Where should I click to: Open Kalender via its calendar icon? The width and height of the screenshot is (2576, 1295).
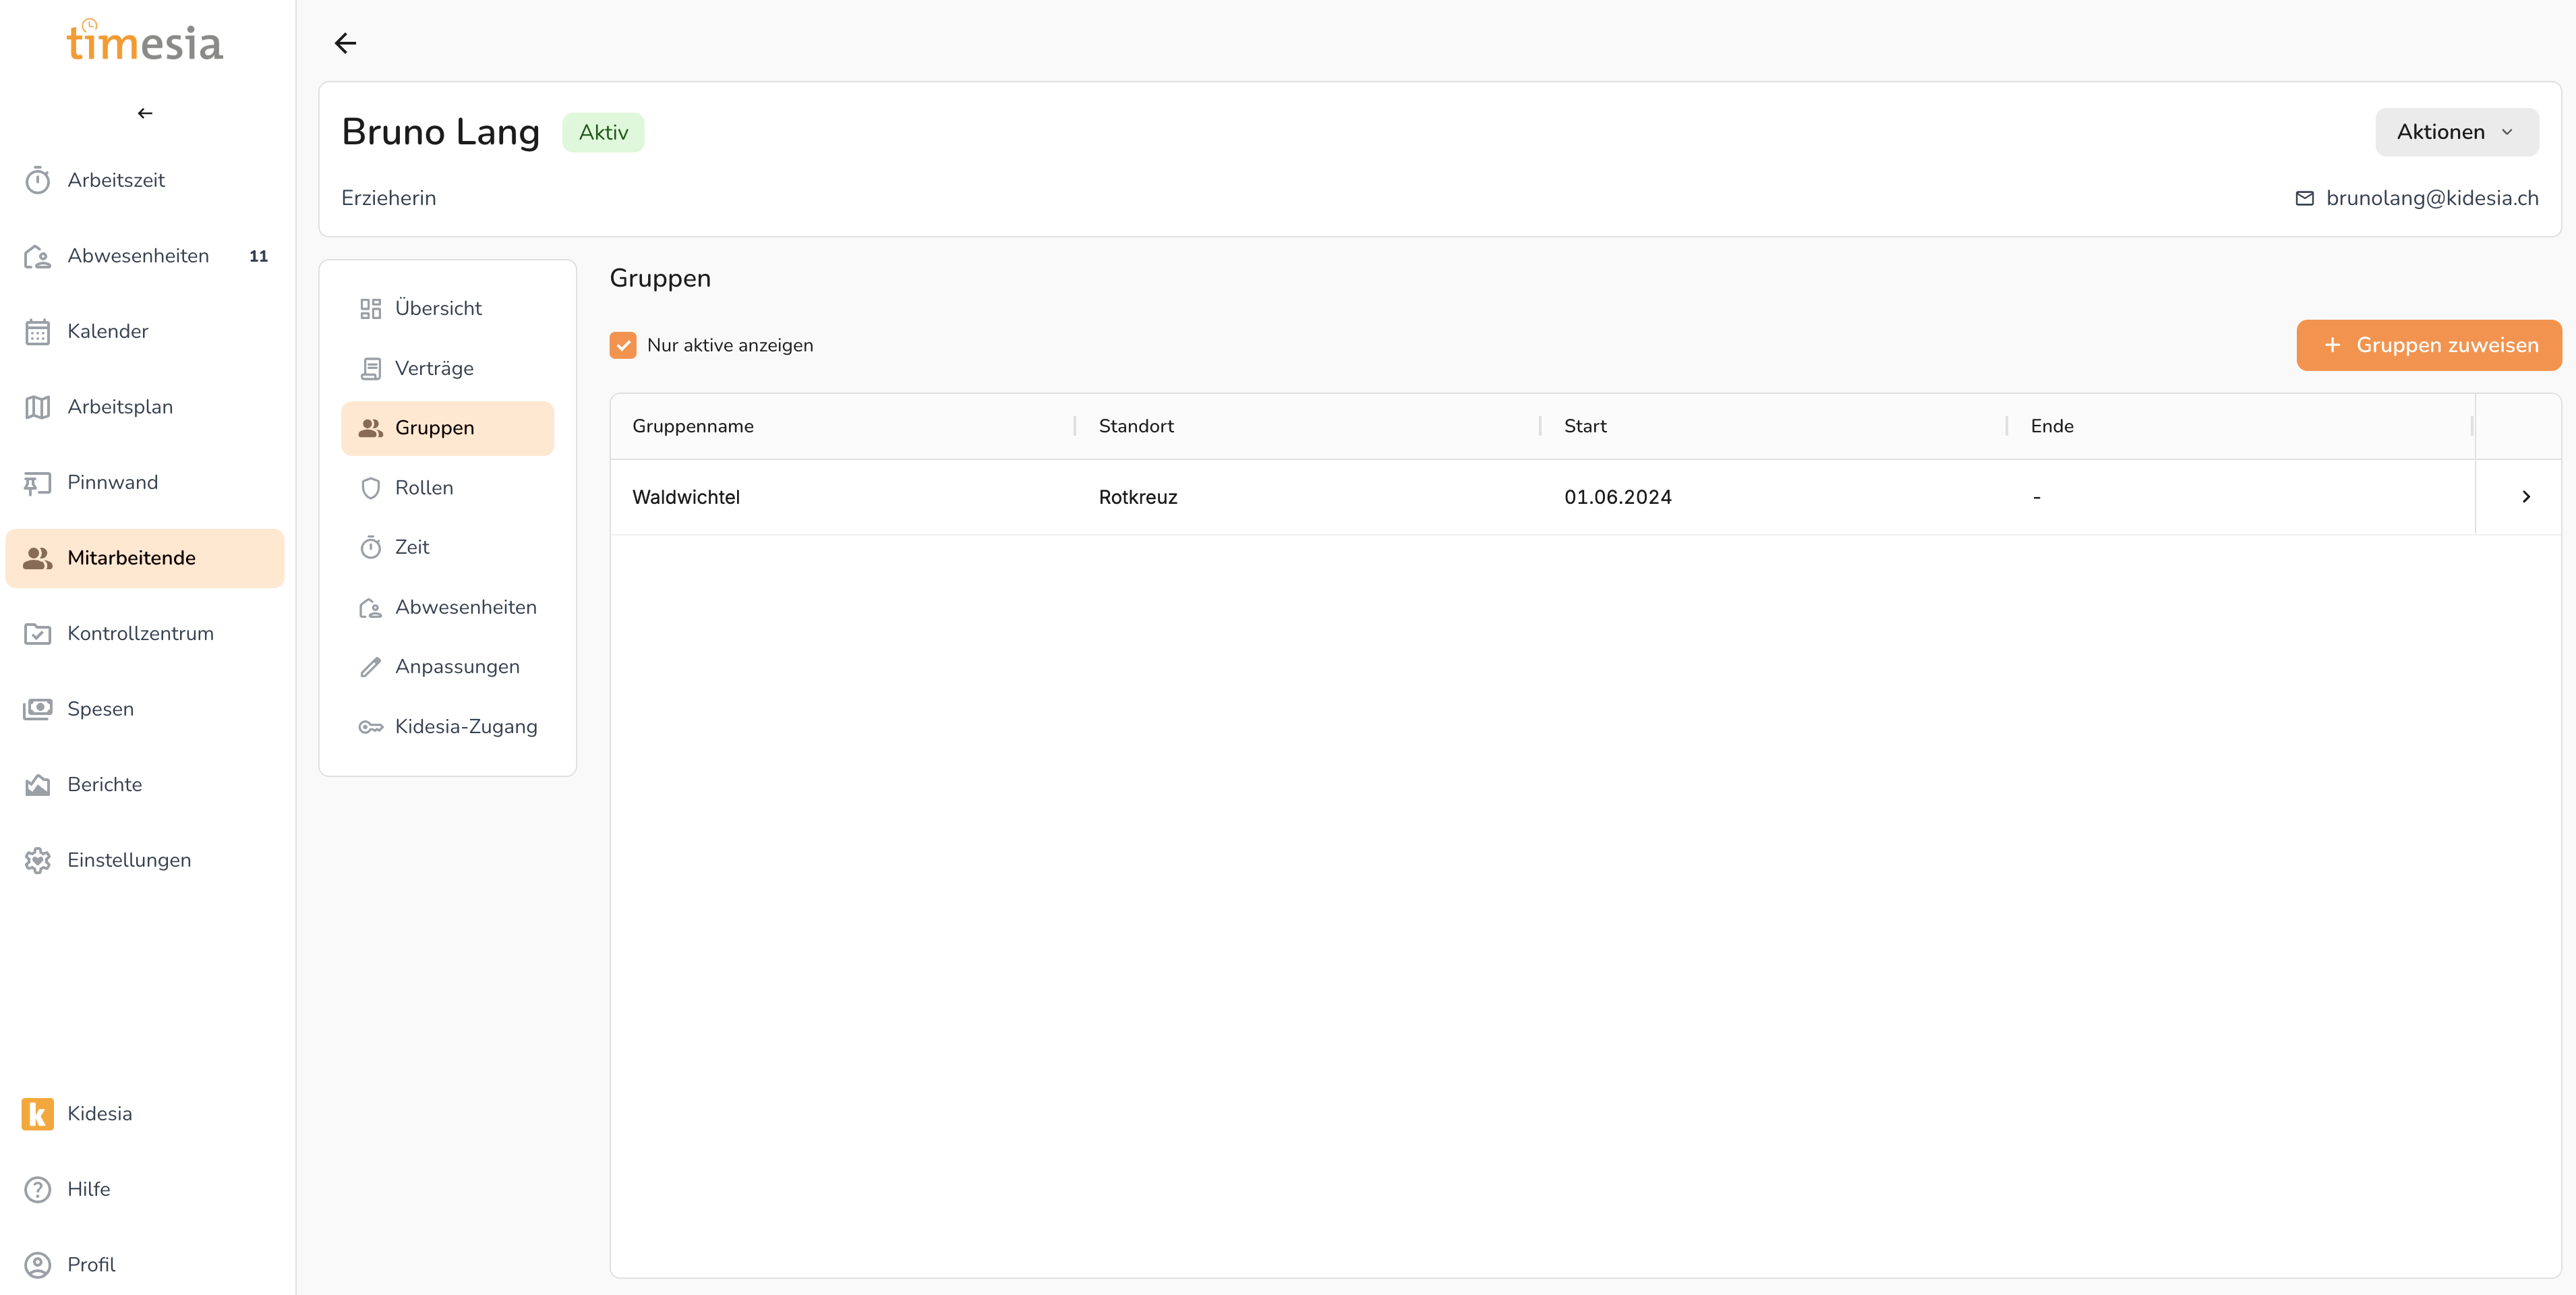[x=37, y=332]
